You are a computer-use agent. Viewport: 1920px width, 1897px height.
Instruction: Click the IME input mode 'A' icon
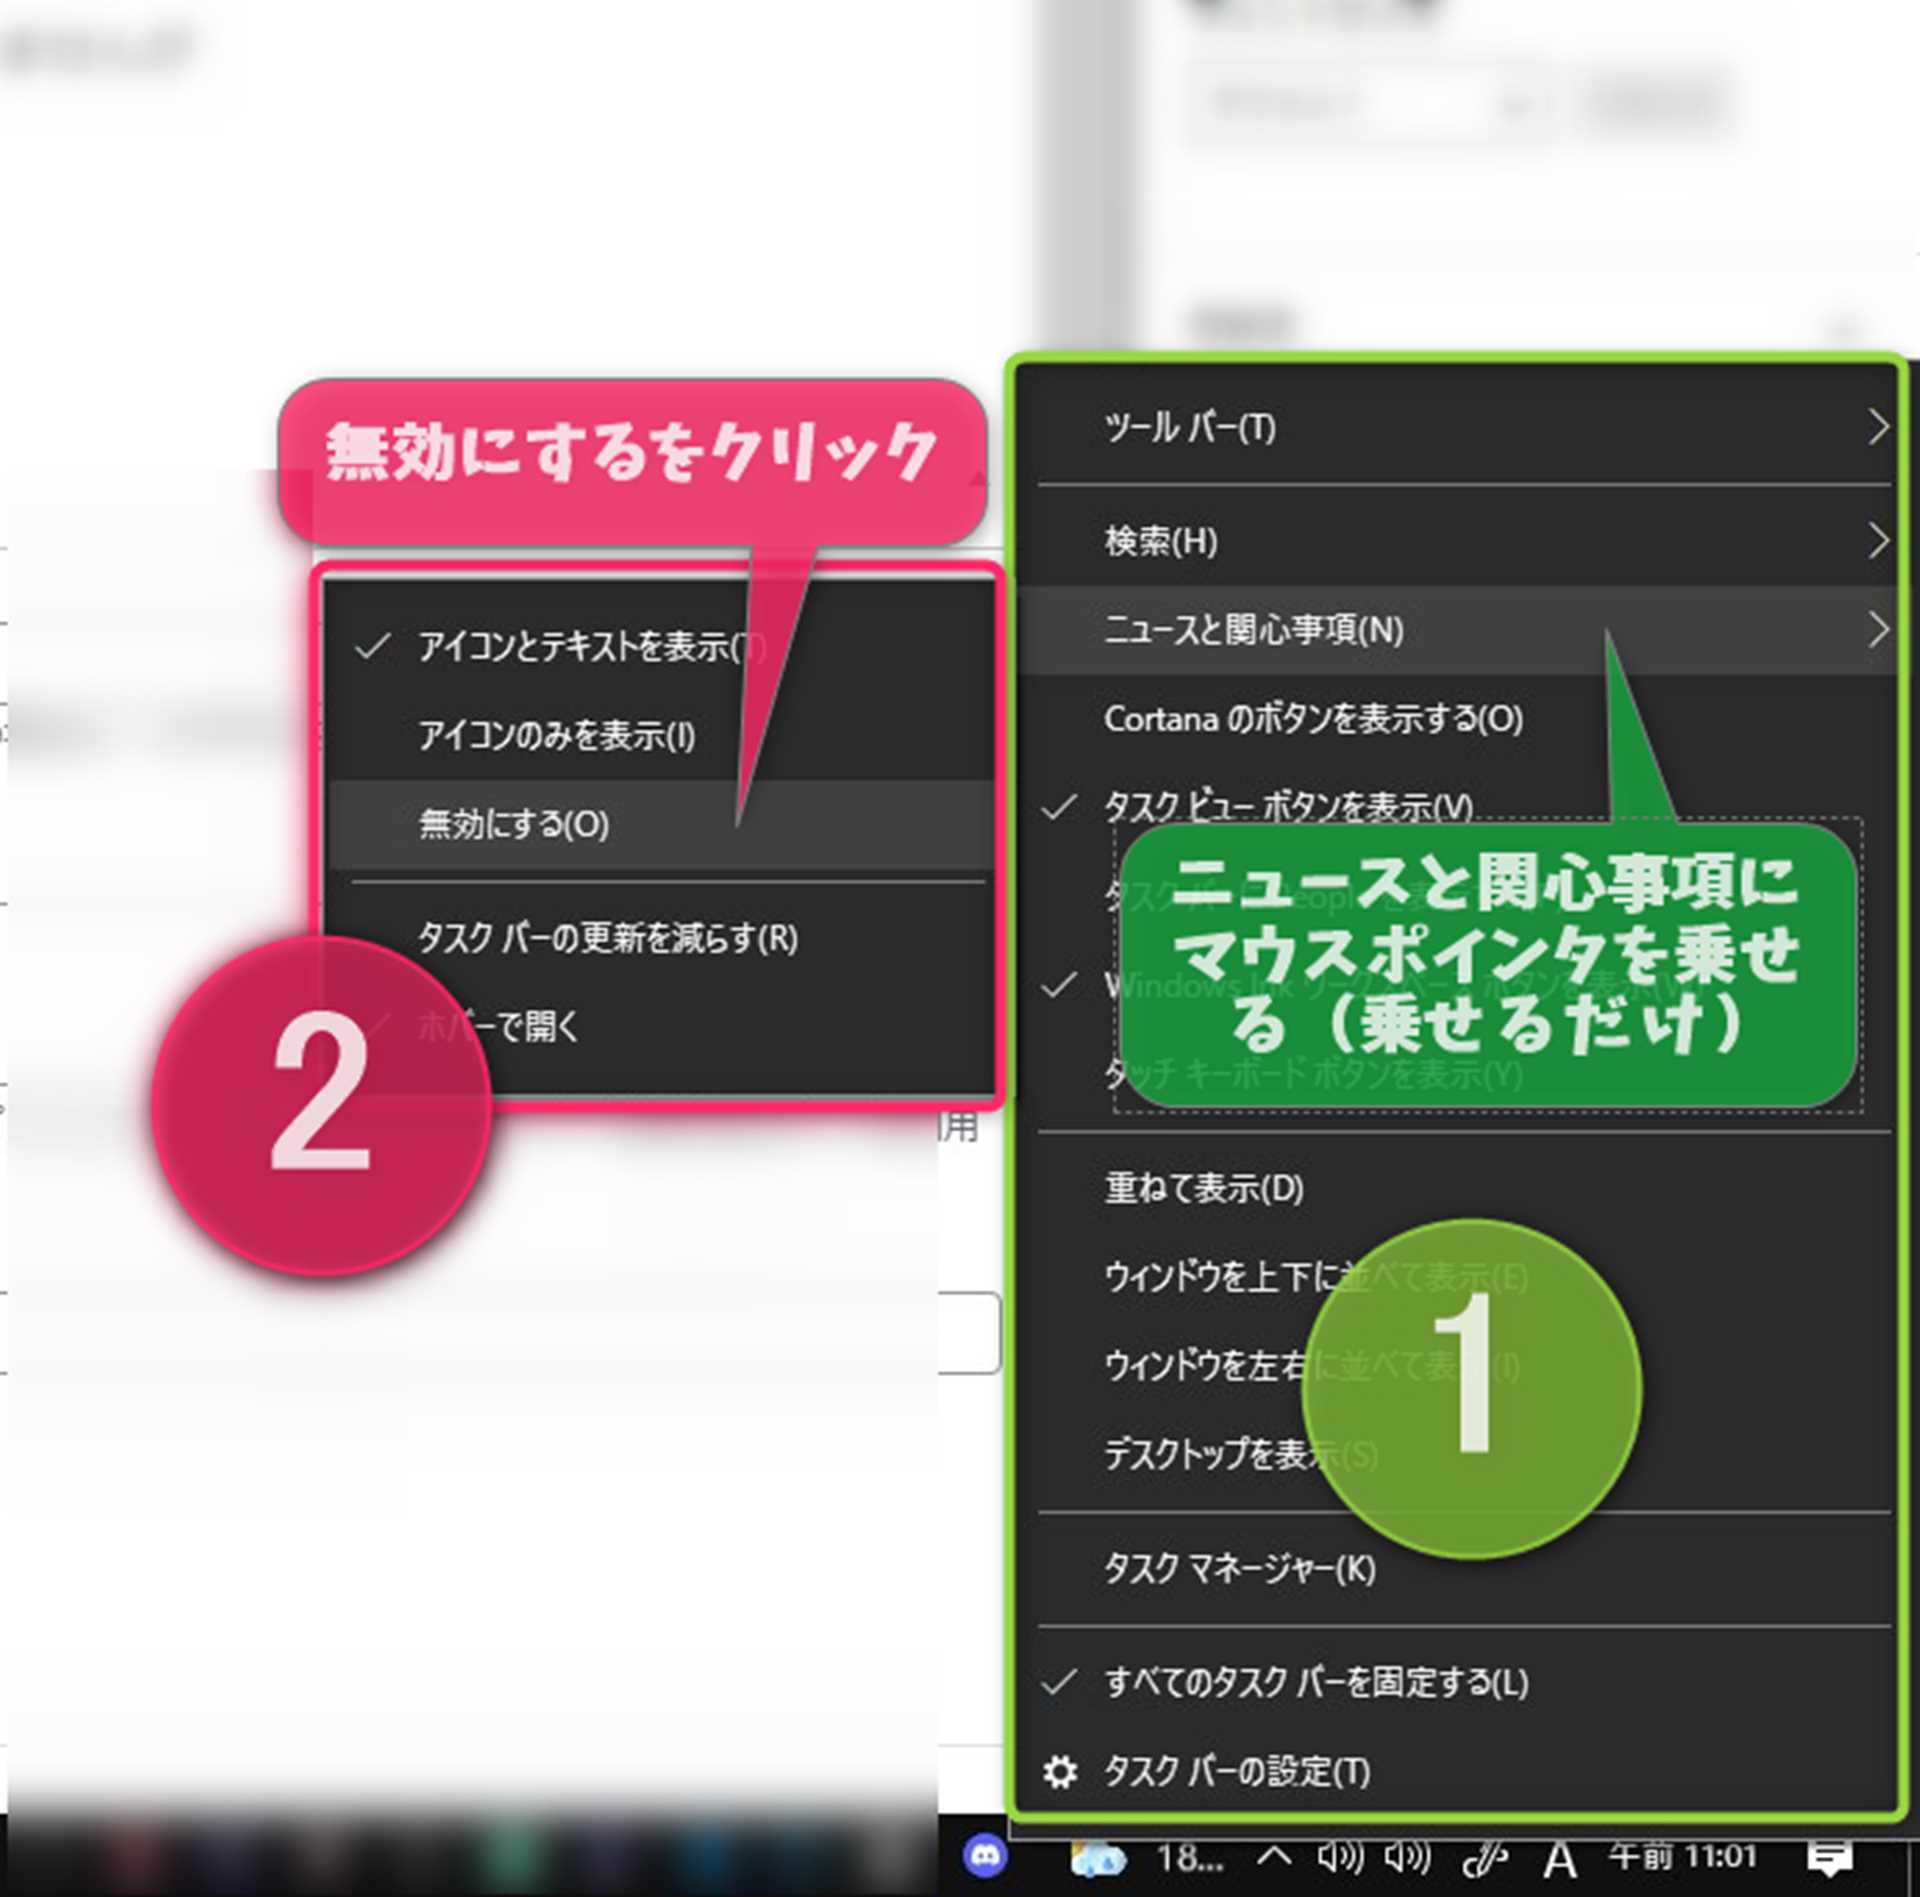1560,1860
